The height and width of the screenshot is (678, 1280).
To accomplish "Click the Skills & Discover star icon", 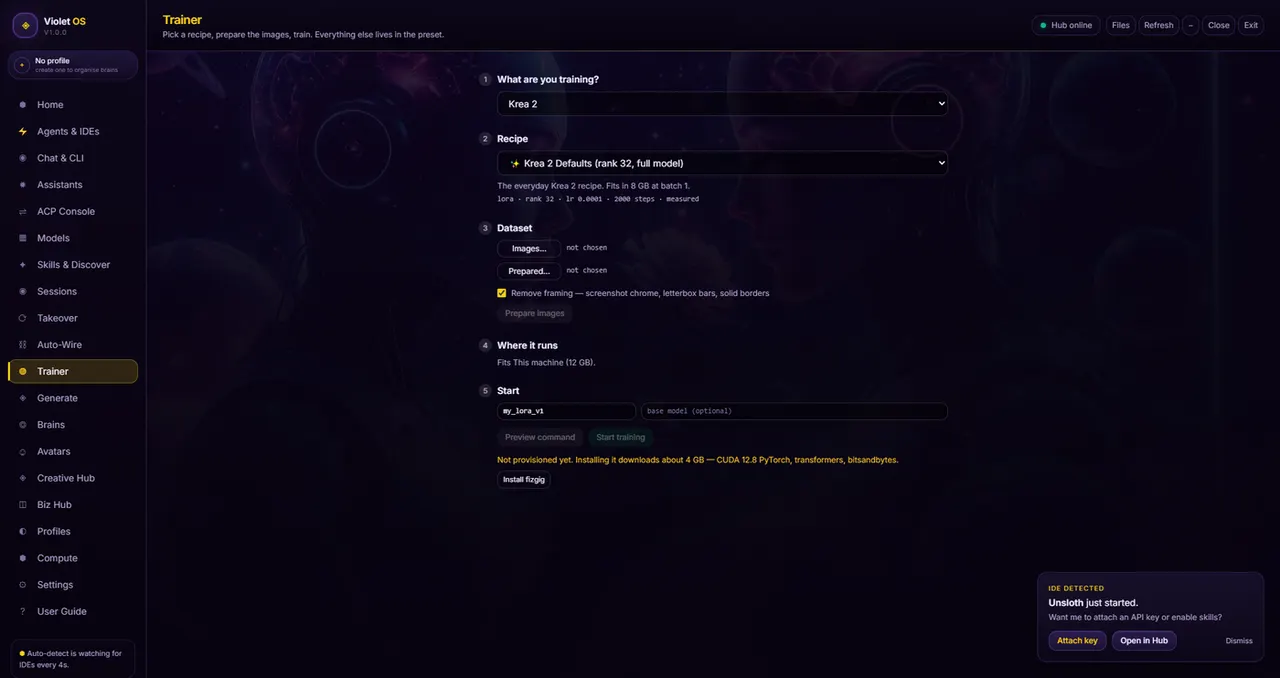I will [x=23, y=265].
